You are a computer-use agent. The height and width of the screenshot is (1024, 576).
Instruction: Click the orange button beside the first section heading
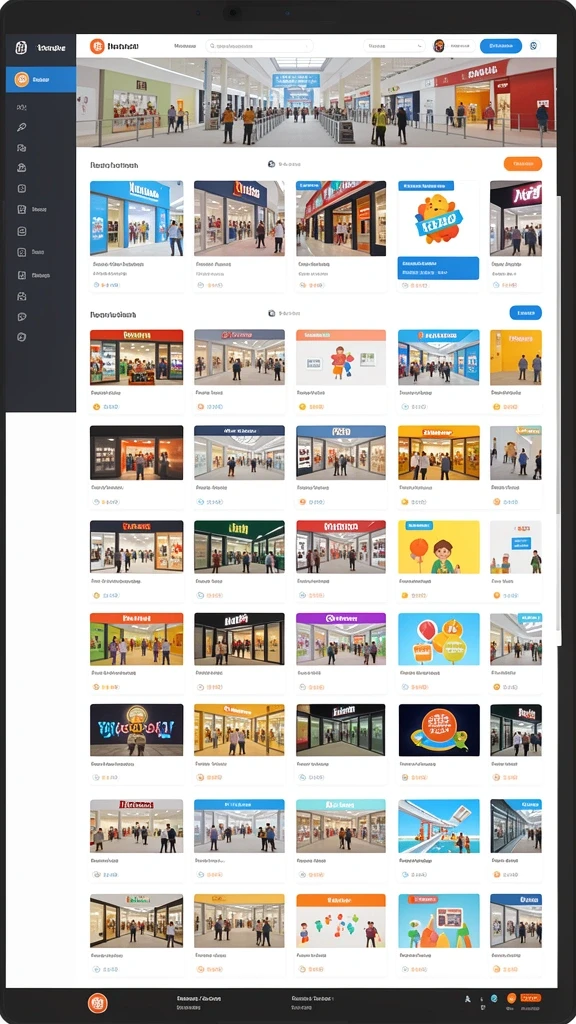point(523,164)
